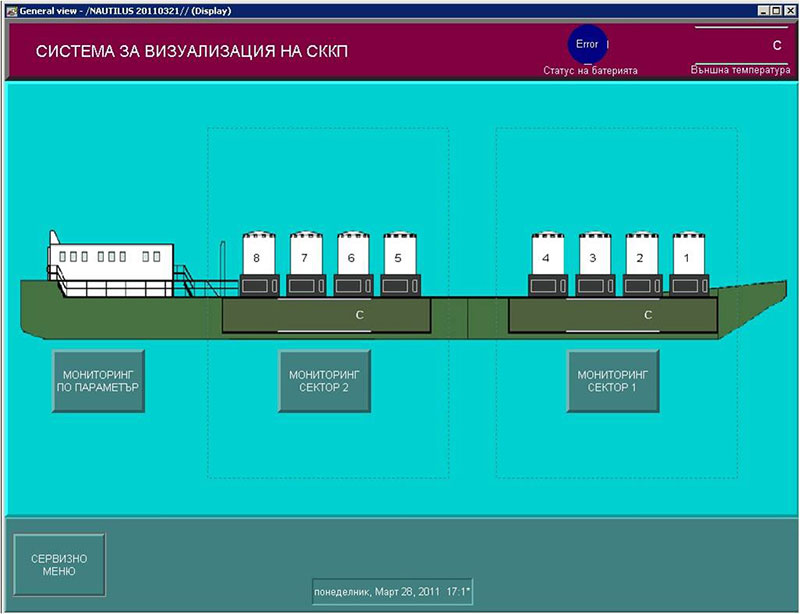Select container tank number 5
Viewport: 800px width, 614px height.
pyautogui.click(x=398, y=257)
